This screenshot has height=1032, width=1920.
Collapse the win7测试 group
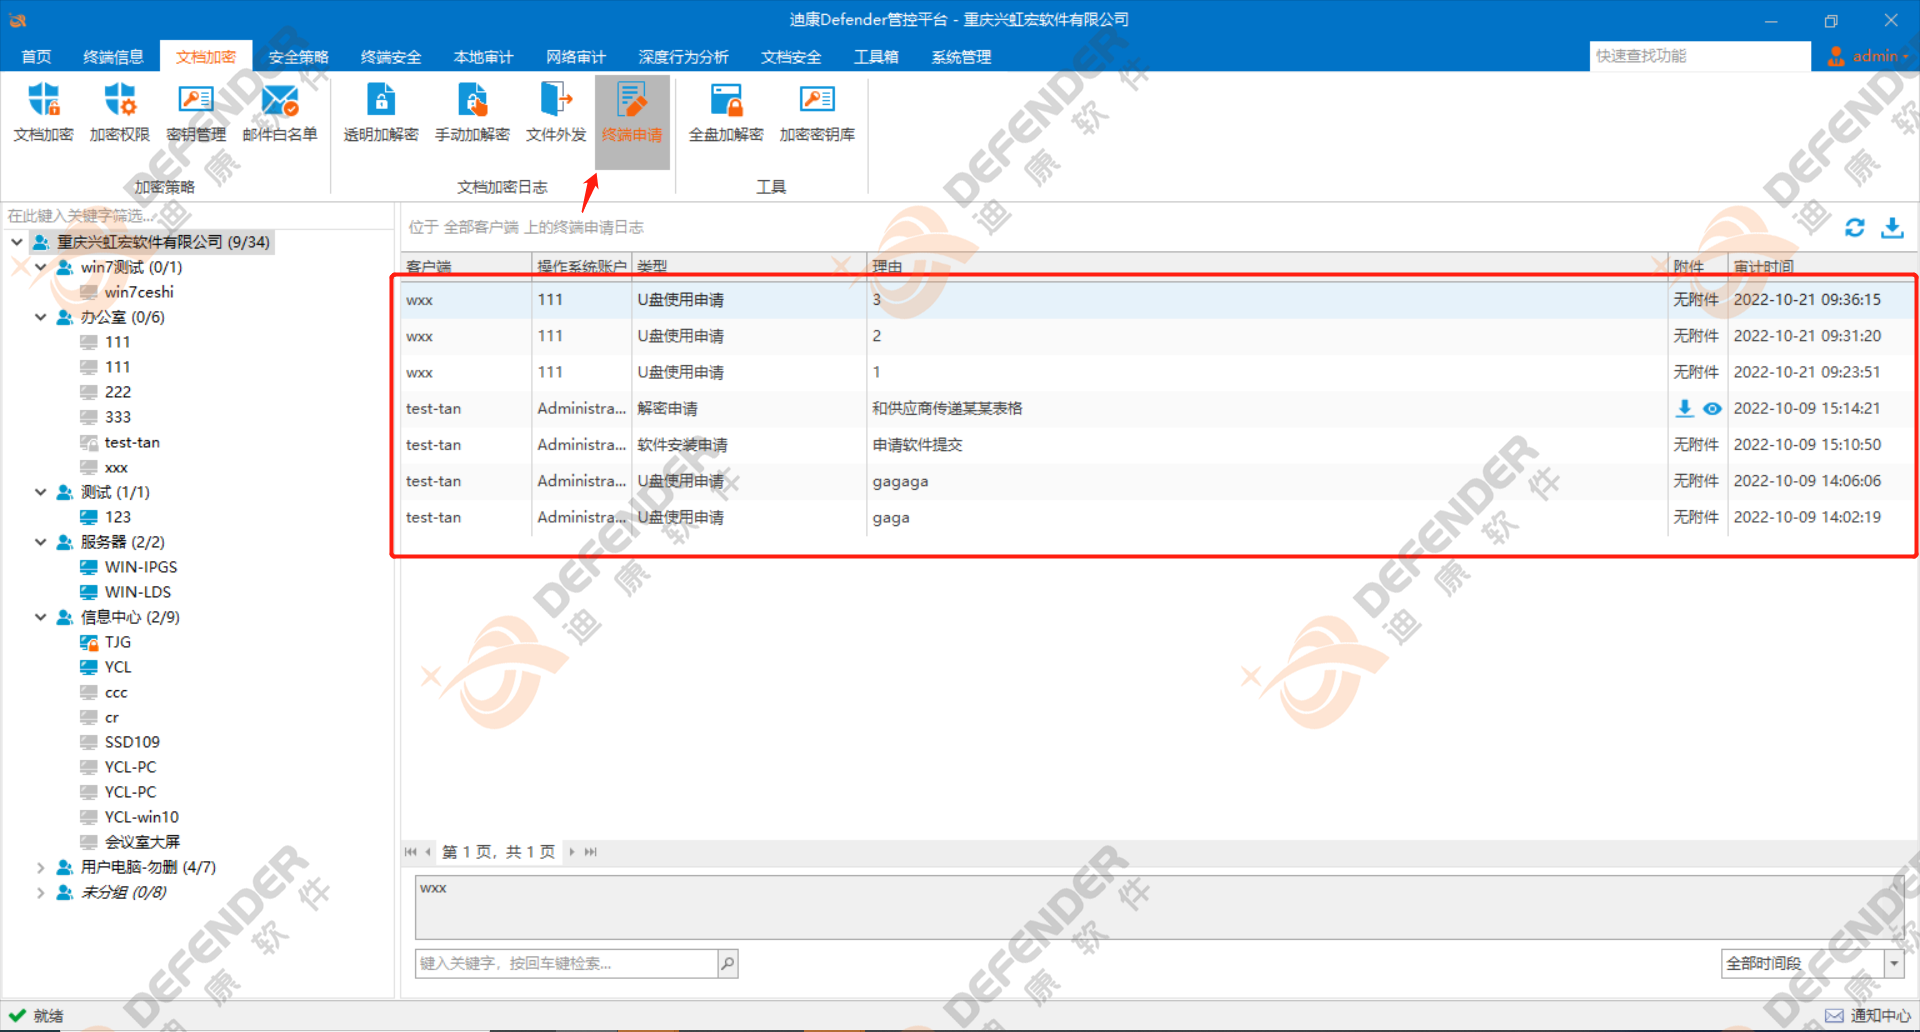click(x=41, y=267)
